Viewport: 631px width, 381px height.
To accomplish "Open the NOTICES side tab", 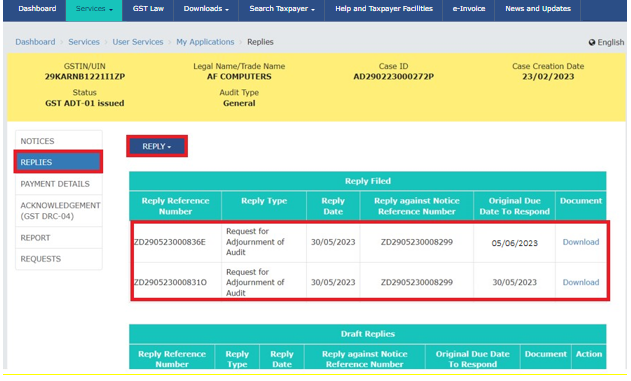I will coord(59,141).
